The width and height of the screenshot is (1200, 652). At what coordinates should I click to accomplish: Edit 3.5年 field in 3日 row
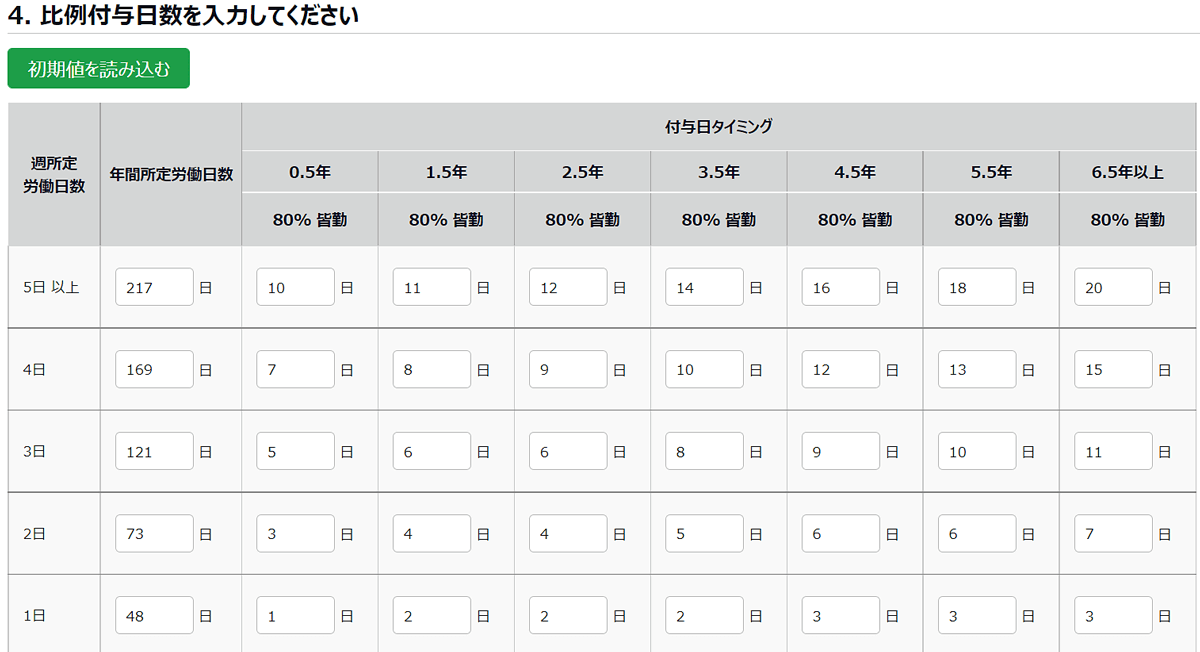[x=705, y=451]
